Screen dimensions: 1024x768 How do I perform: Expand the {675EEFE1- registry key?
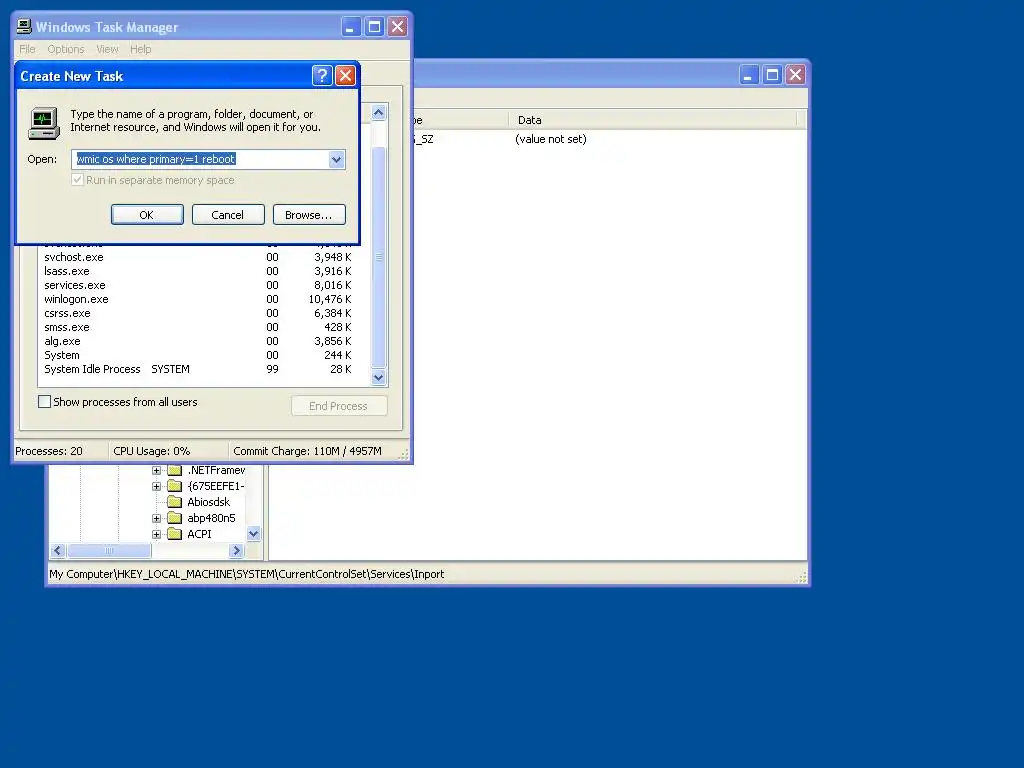click(x=156, y=486)
